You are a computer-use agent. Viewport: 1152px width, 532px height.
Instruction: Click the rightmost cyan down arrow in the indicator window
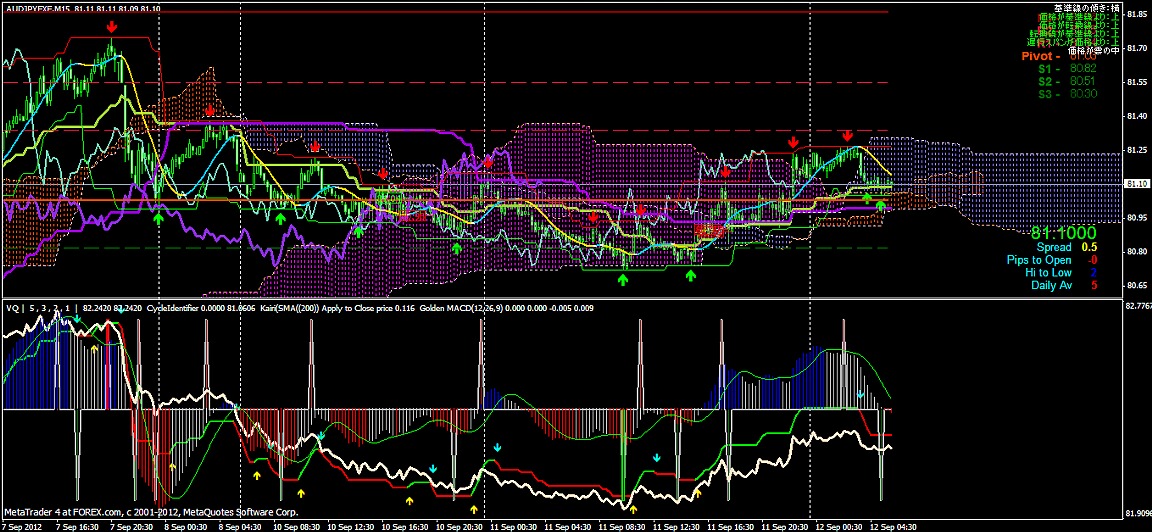(861, 396)
